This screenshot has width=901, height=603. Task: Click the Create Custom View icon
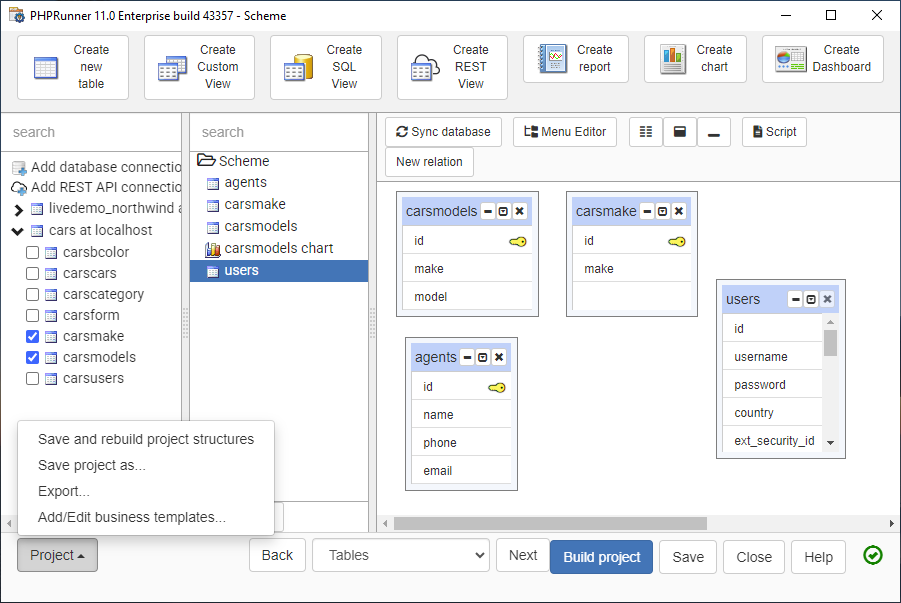172,68
